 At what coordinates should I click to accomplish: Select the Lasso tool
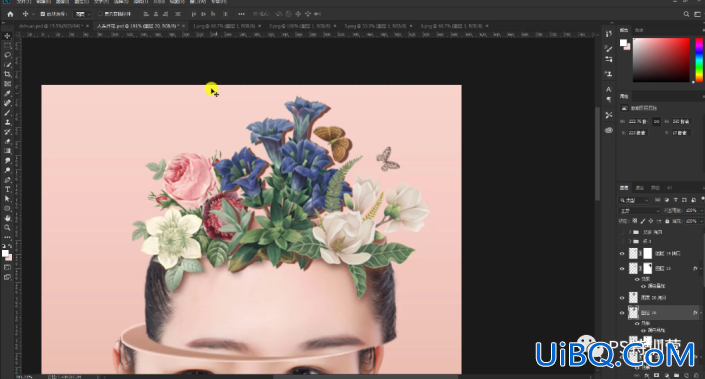click(7, 55)
